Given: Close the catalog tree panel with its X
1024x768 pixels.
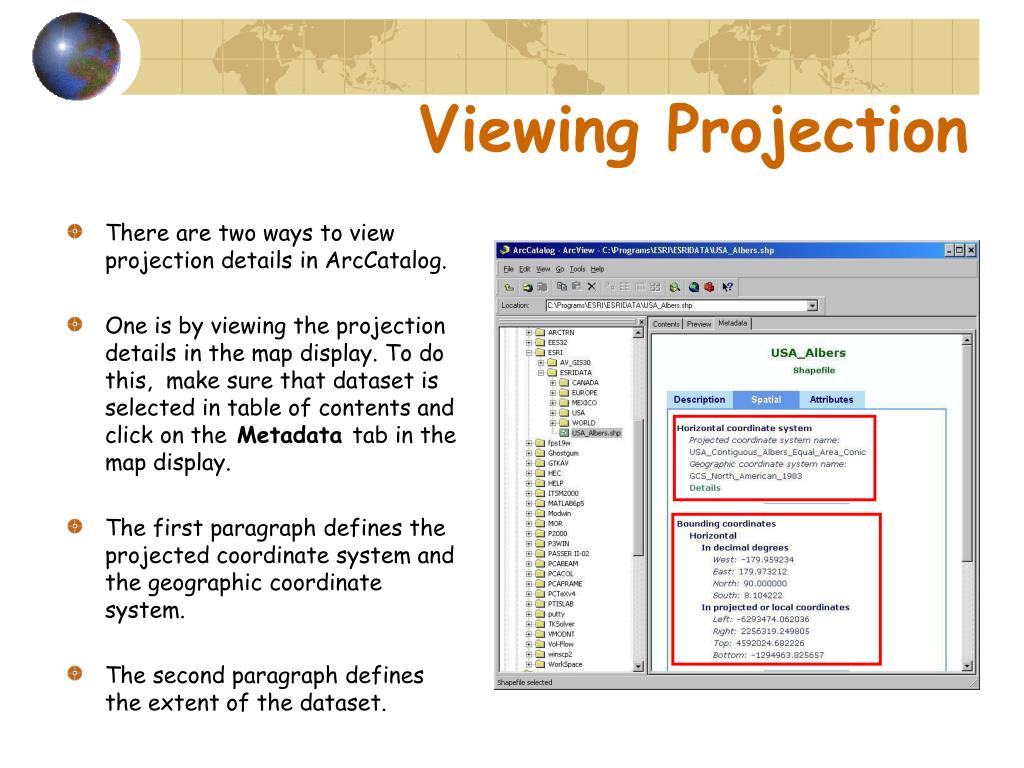Looking at the screenshot, I should coord(641,323).
